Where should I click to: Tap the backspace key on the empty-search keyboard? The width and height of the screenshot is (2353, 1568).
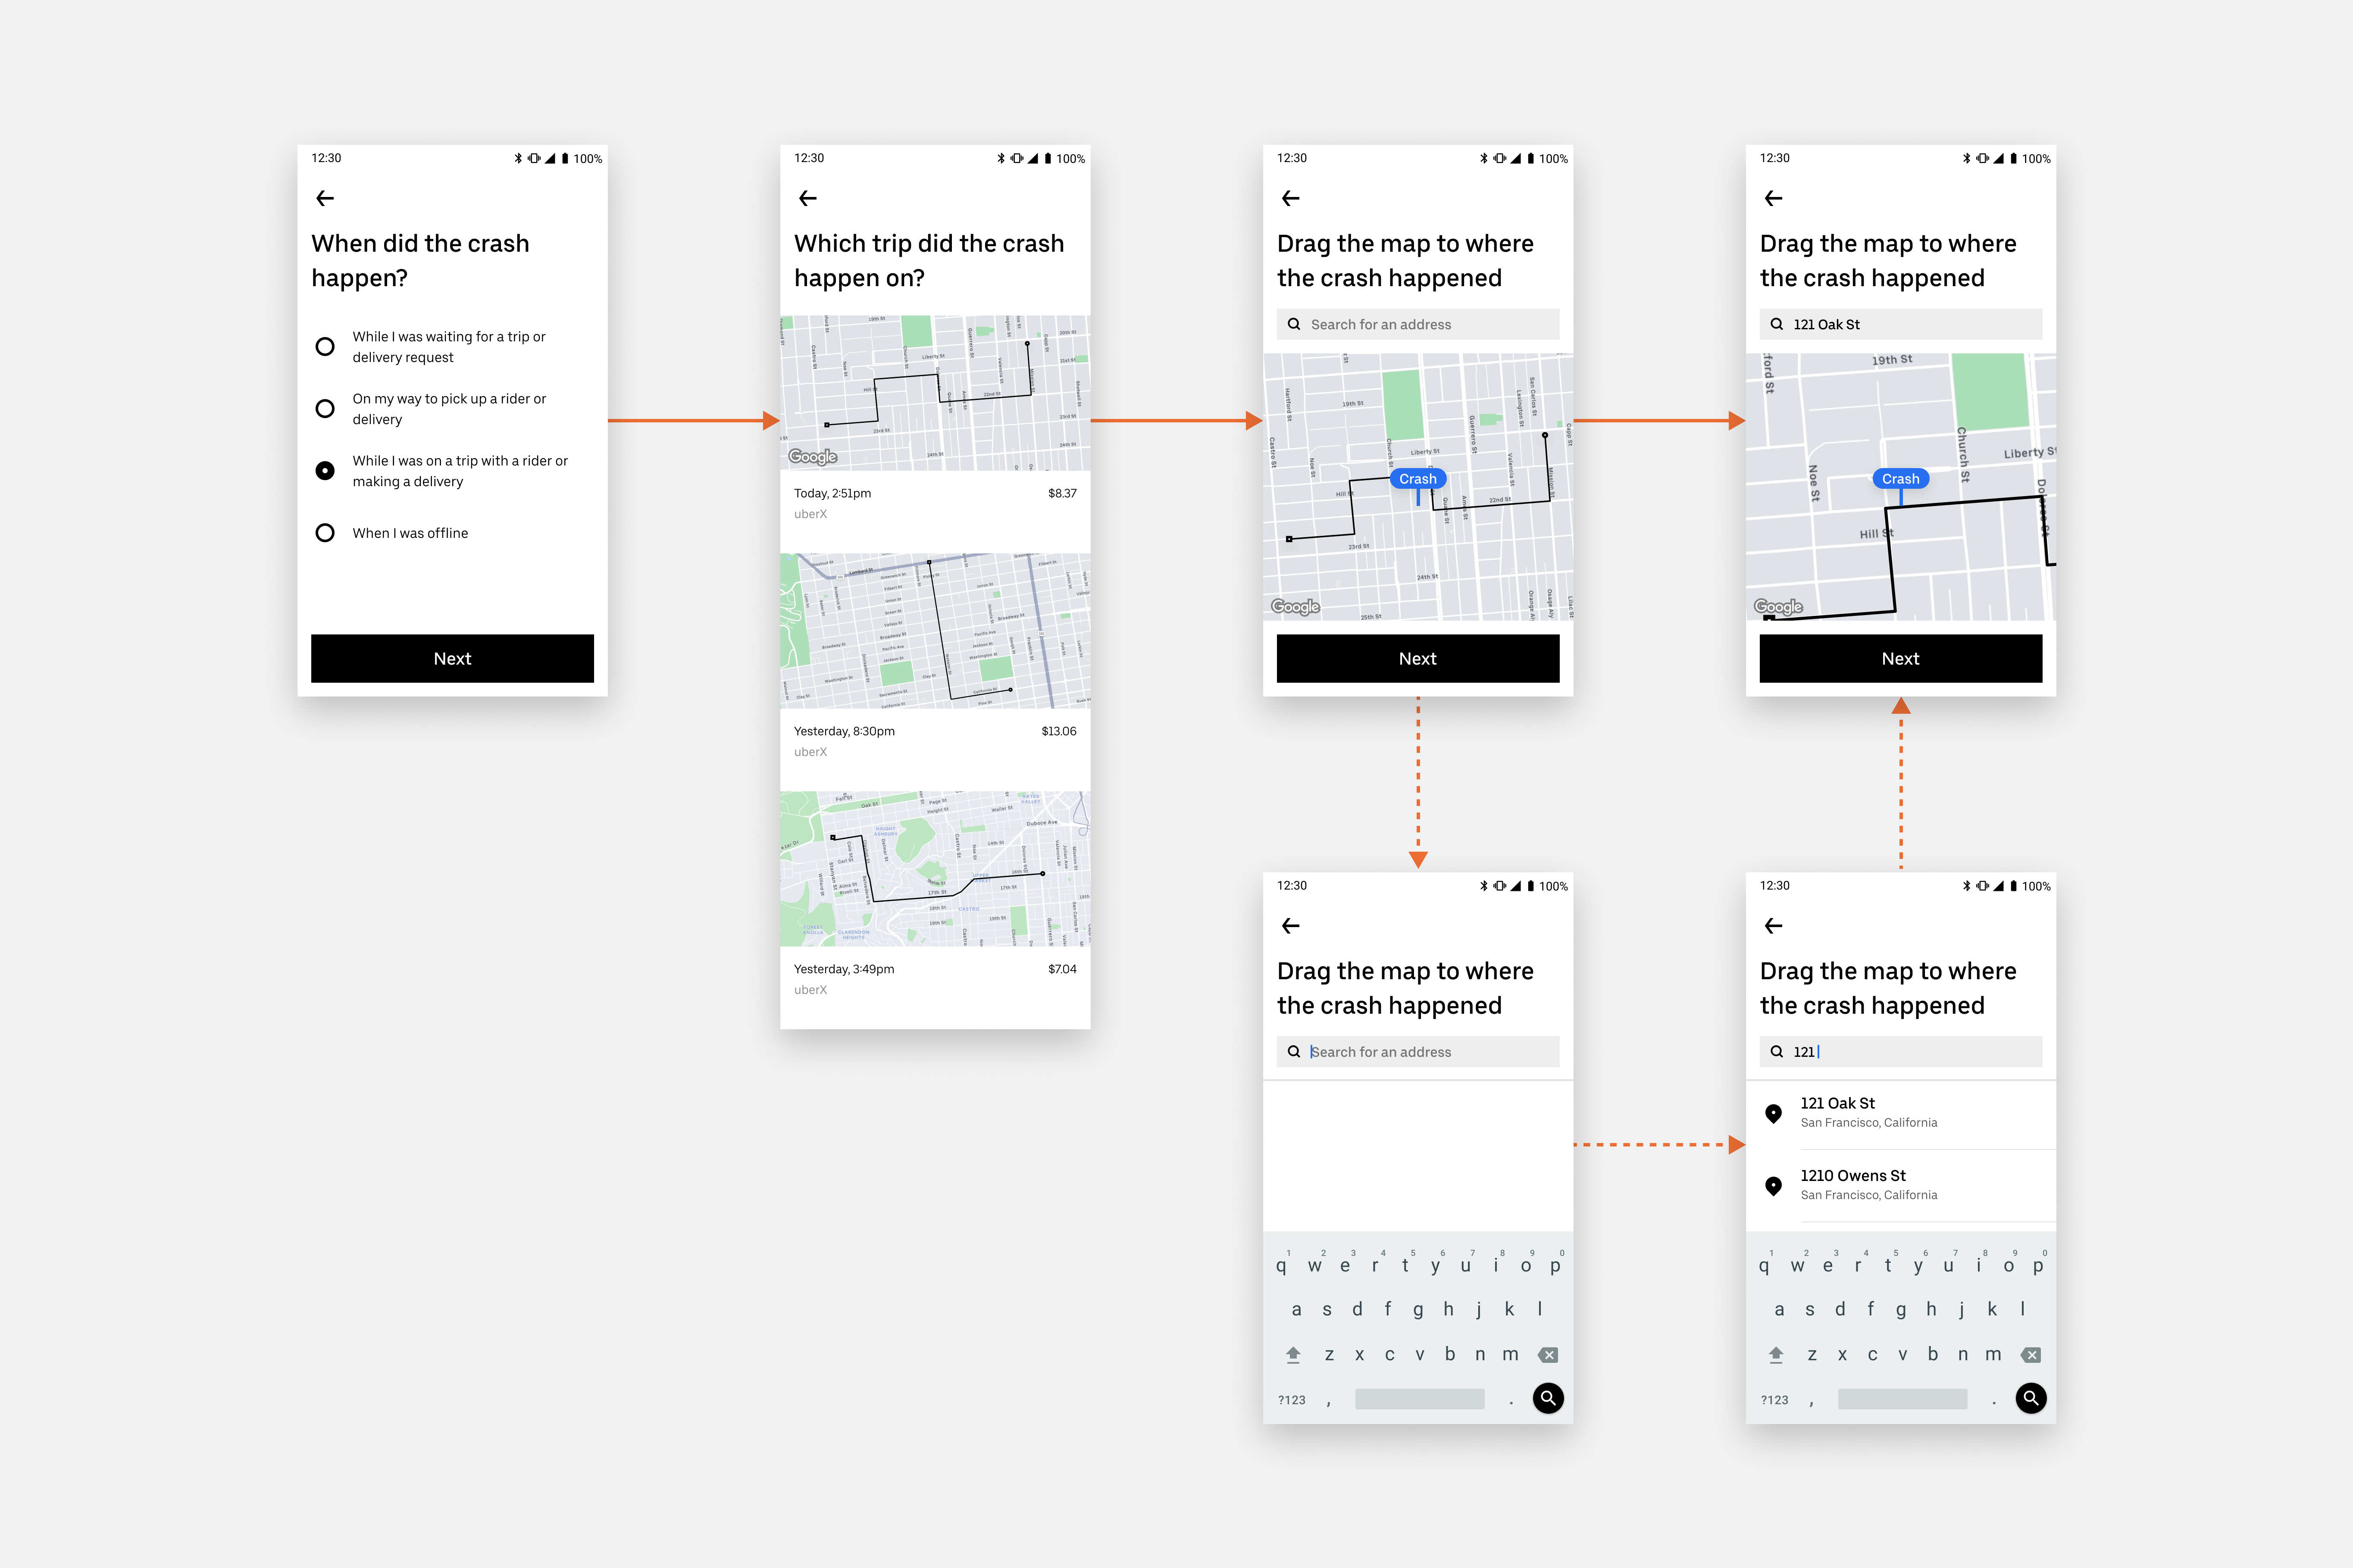pyautogui.click(x=1548, y=1355)
